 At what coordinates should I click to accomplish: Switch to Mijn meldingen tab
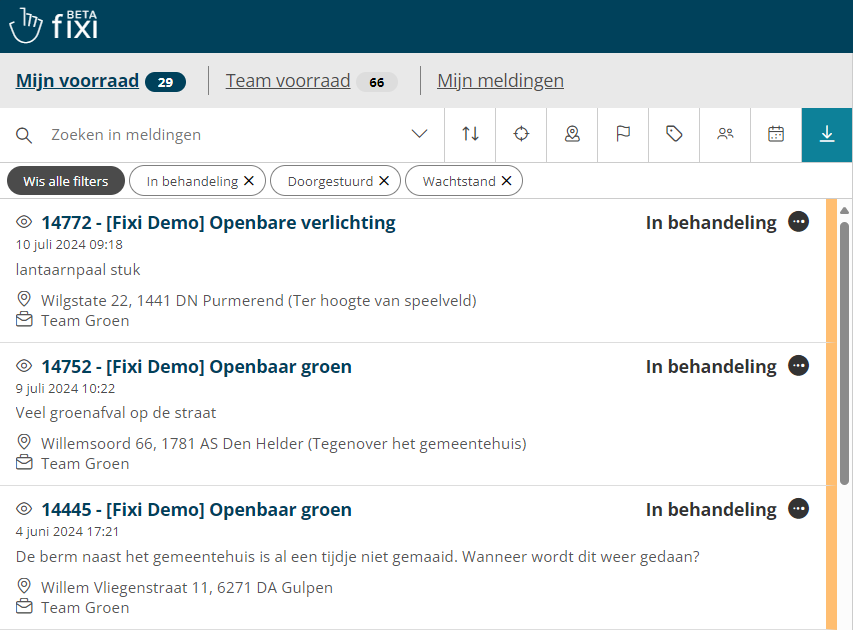(x=500, y=81)
